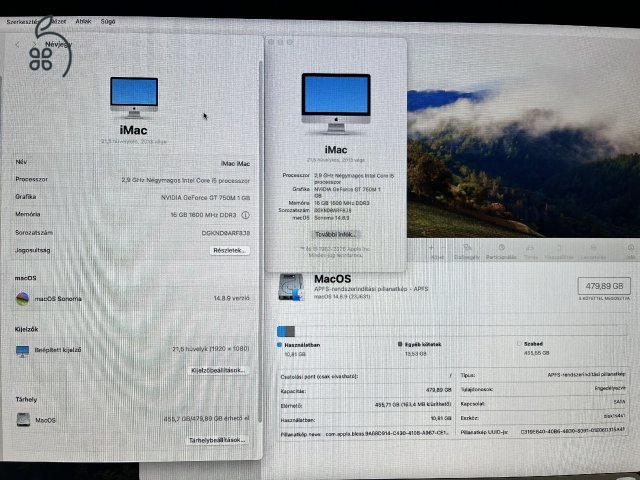
Task: Click the Visszaállítás restore toolbar icon
Action: click(x=559, y=251)
